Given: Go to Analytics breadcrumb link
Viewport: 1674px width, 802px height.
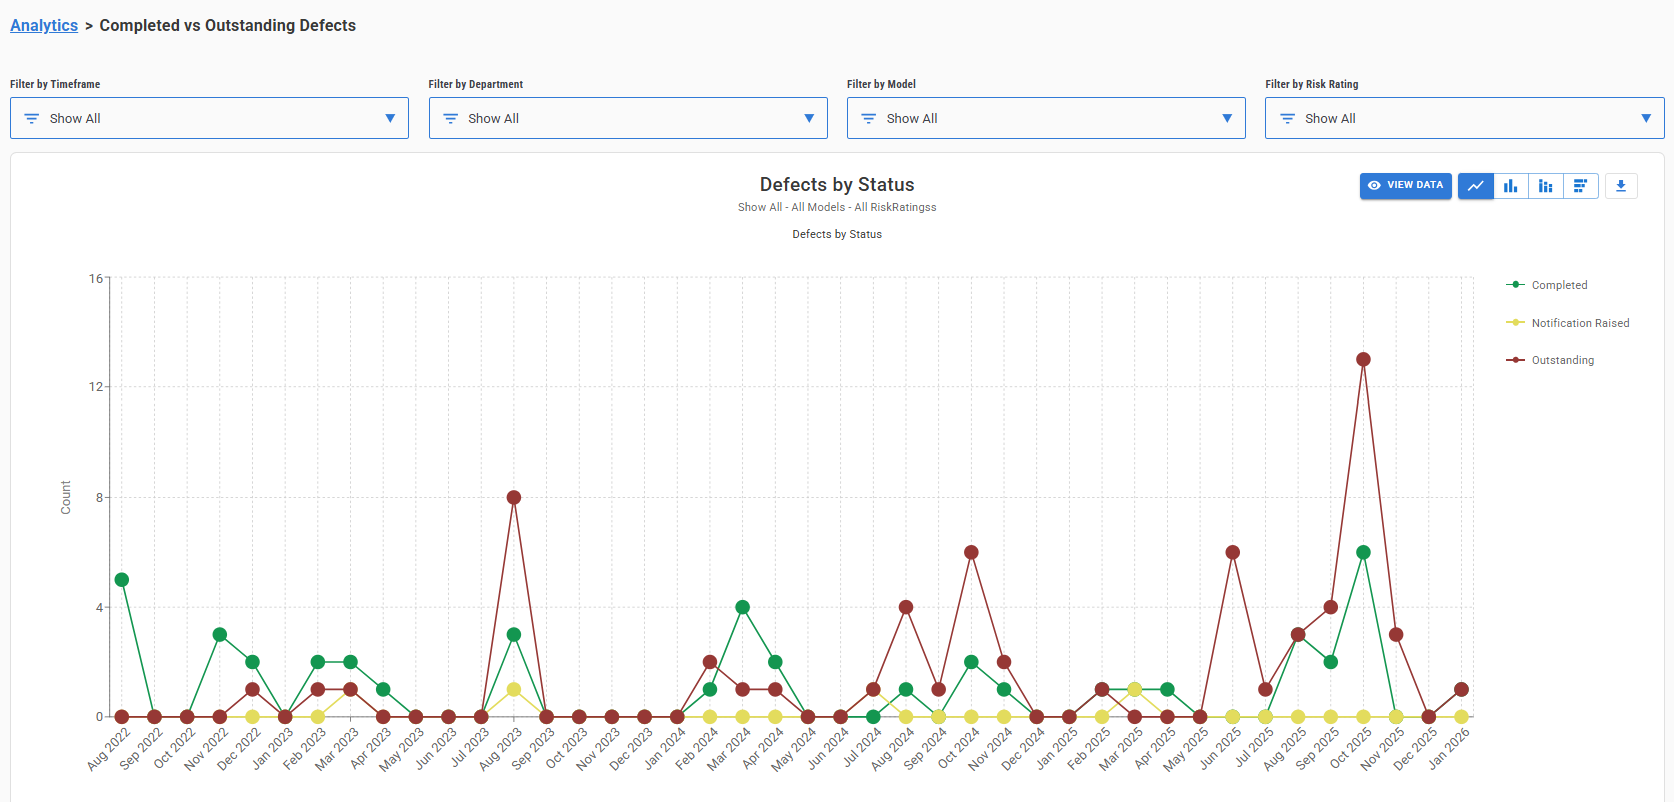Looking at the screenshot, I should (44, 26).
